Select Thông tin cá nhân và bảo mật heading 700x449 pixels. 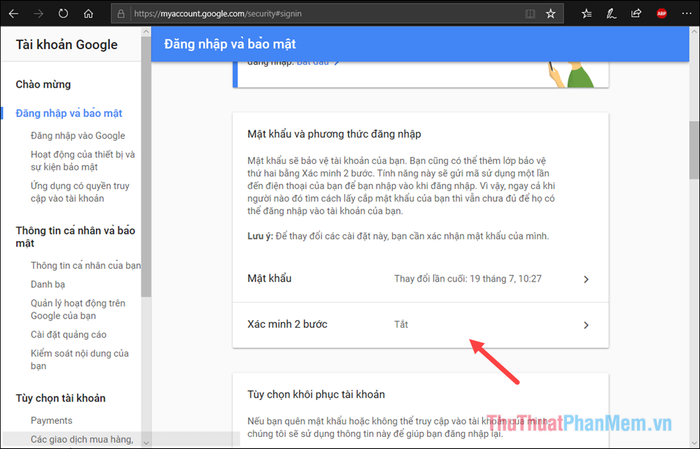[75, 237]
